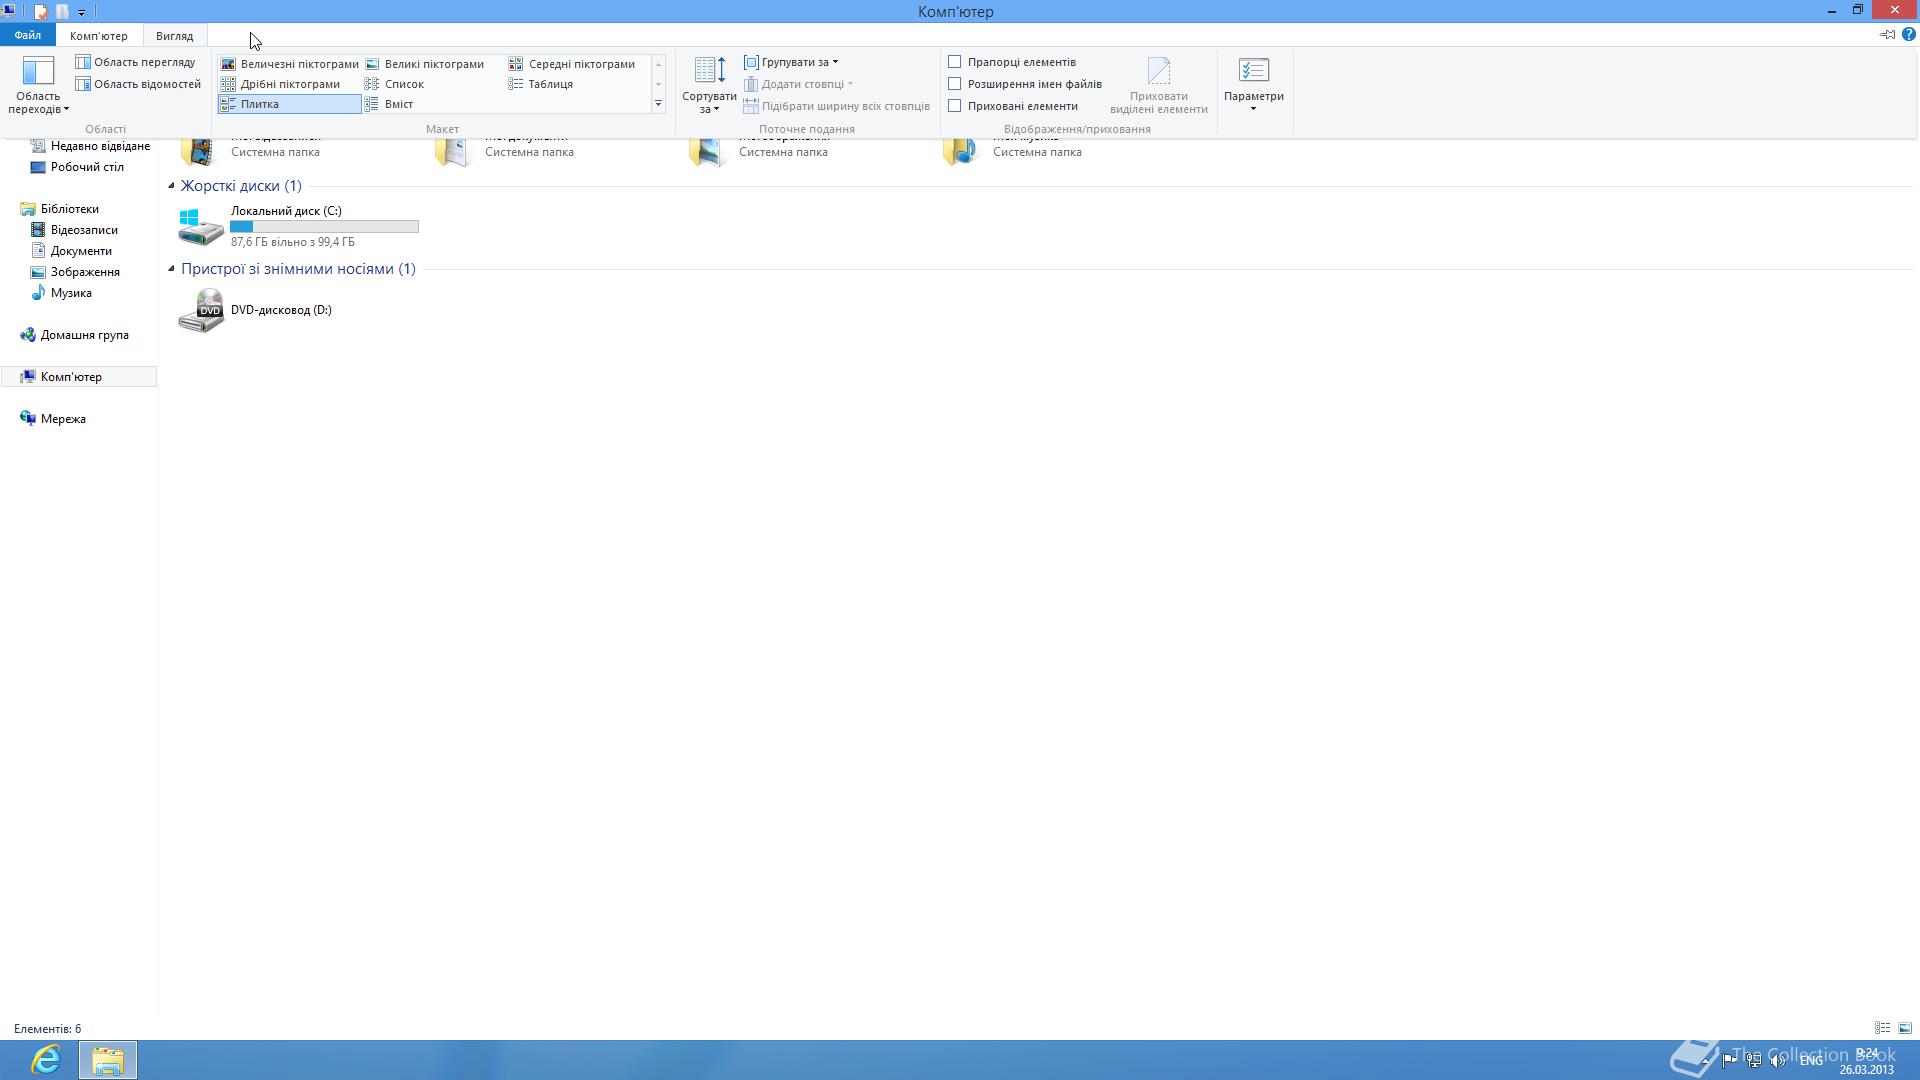The height and width of the screenshot is (1080, 1920).
Task: Select the DVD-дисковод (D:) drive icon
Action: [x=201, y=311]
